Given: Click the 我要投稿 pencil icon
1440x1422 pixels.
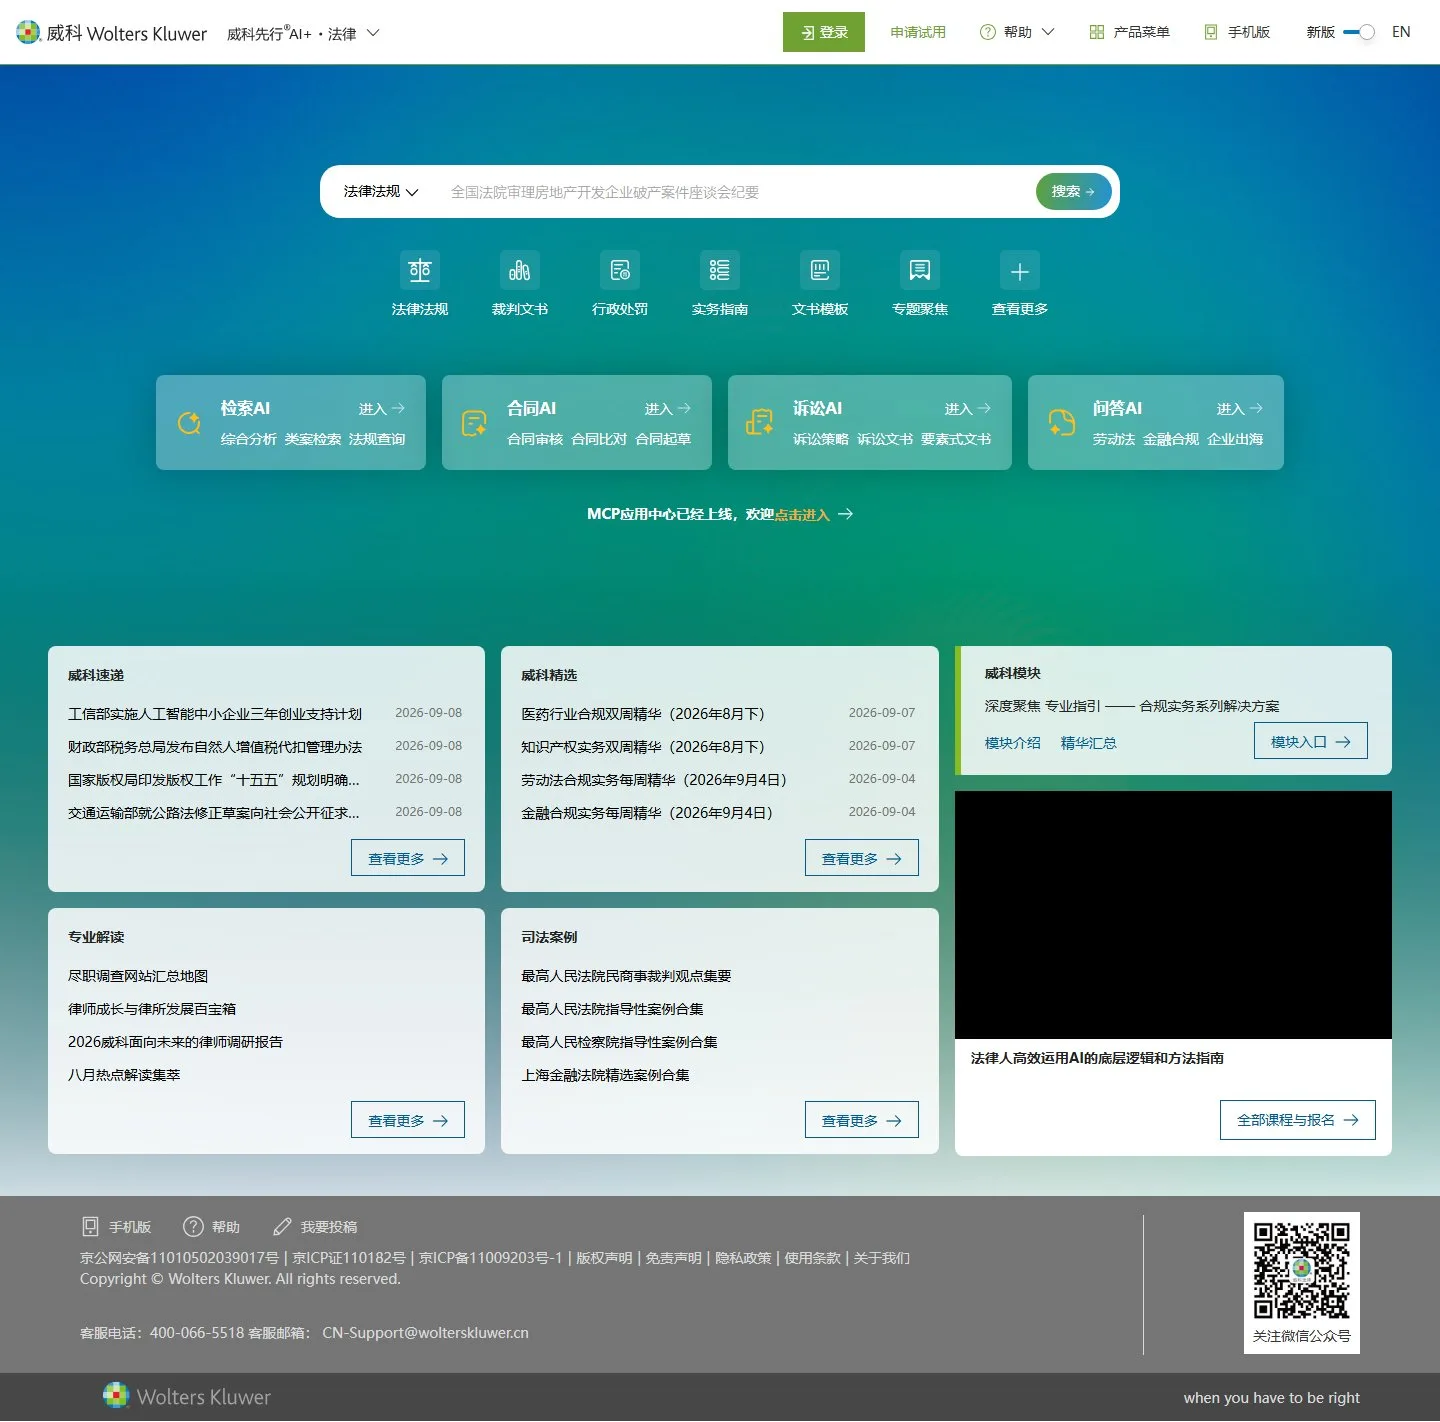Looking at the screenshot, I should pyautogui.click(x=282, y=1227).
